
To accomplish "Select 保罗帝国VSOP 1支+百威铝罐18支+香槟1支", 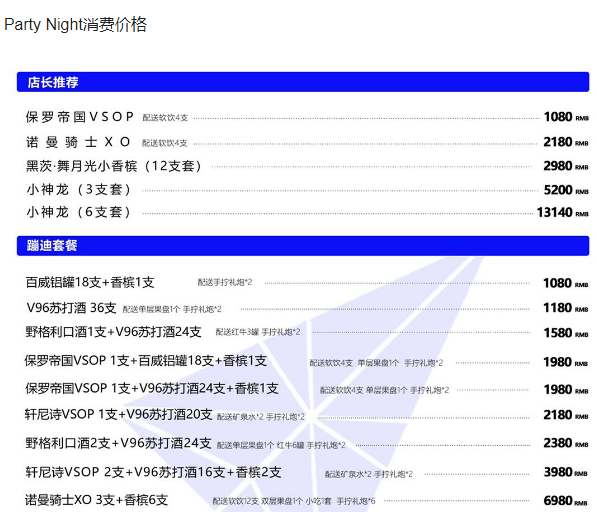I will 146,360.
